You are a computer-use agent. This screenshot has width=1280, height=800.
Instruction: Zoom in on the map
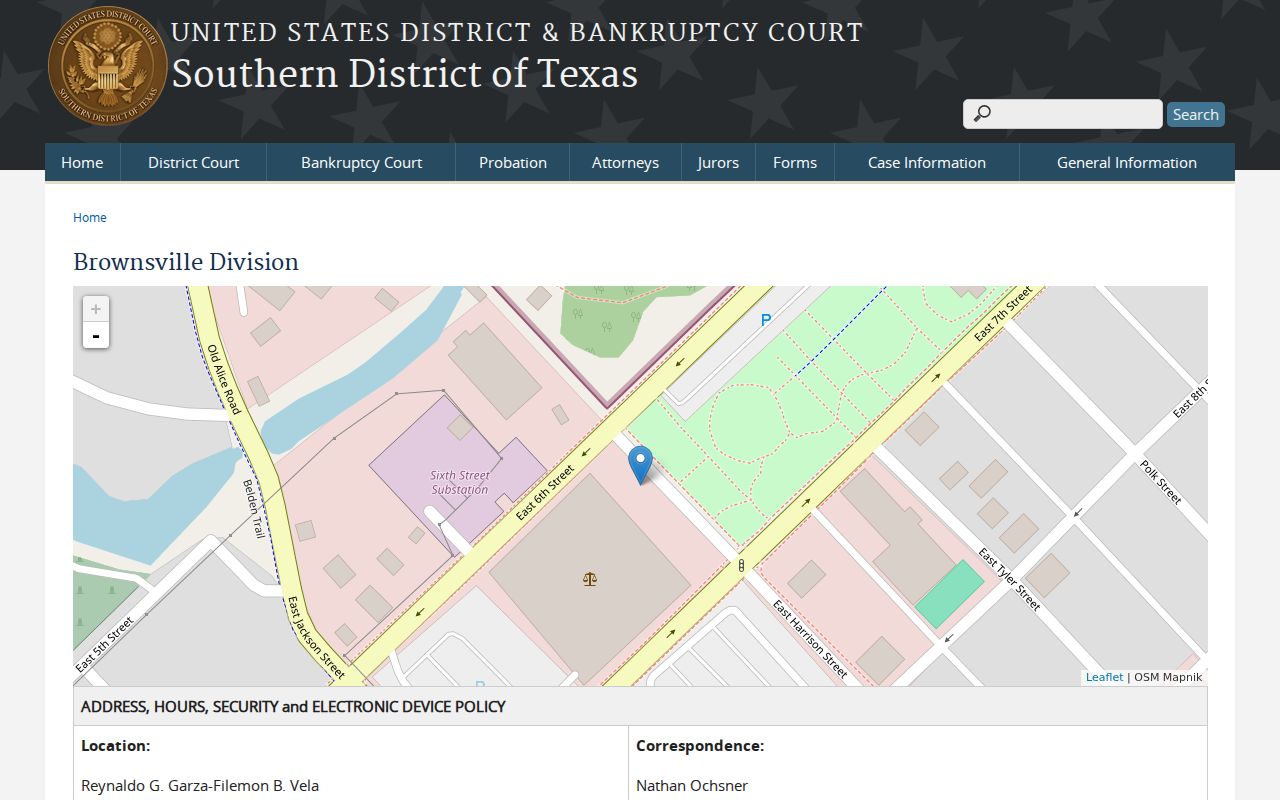pyautogui.click(x=96, y=310)
